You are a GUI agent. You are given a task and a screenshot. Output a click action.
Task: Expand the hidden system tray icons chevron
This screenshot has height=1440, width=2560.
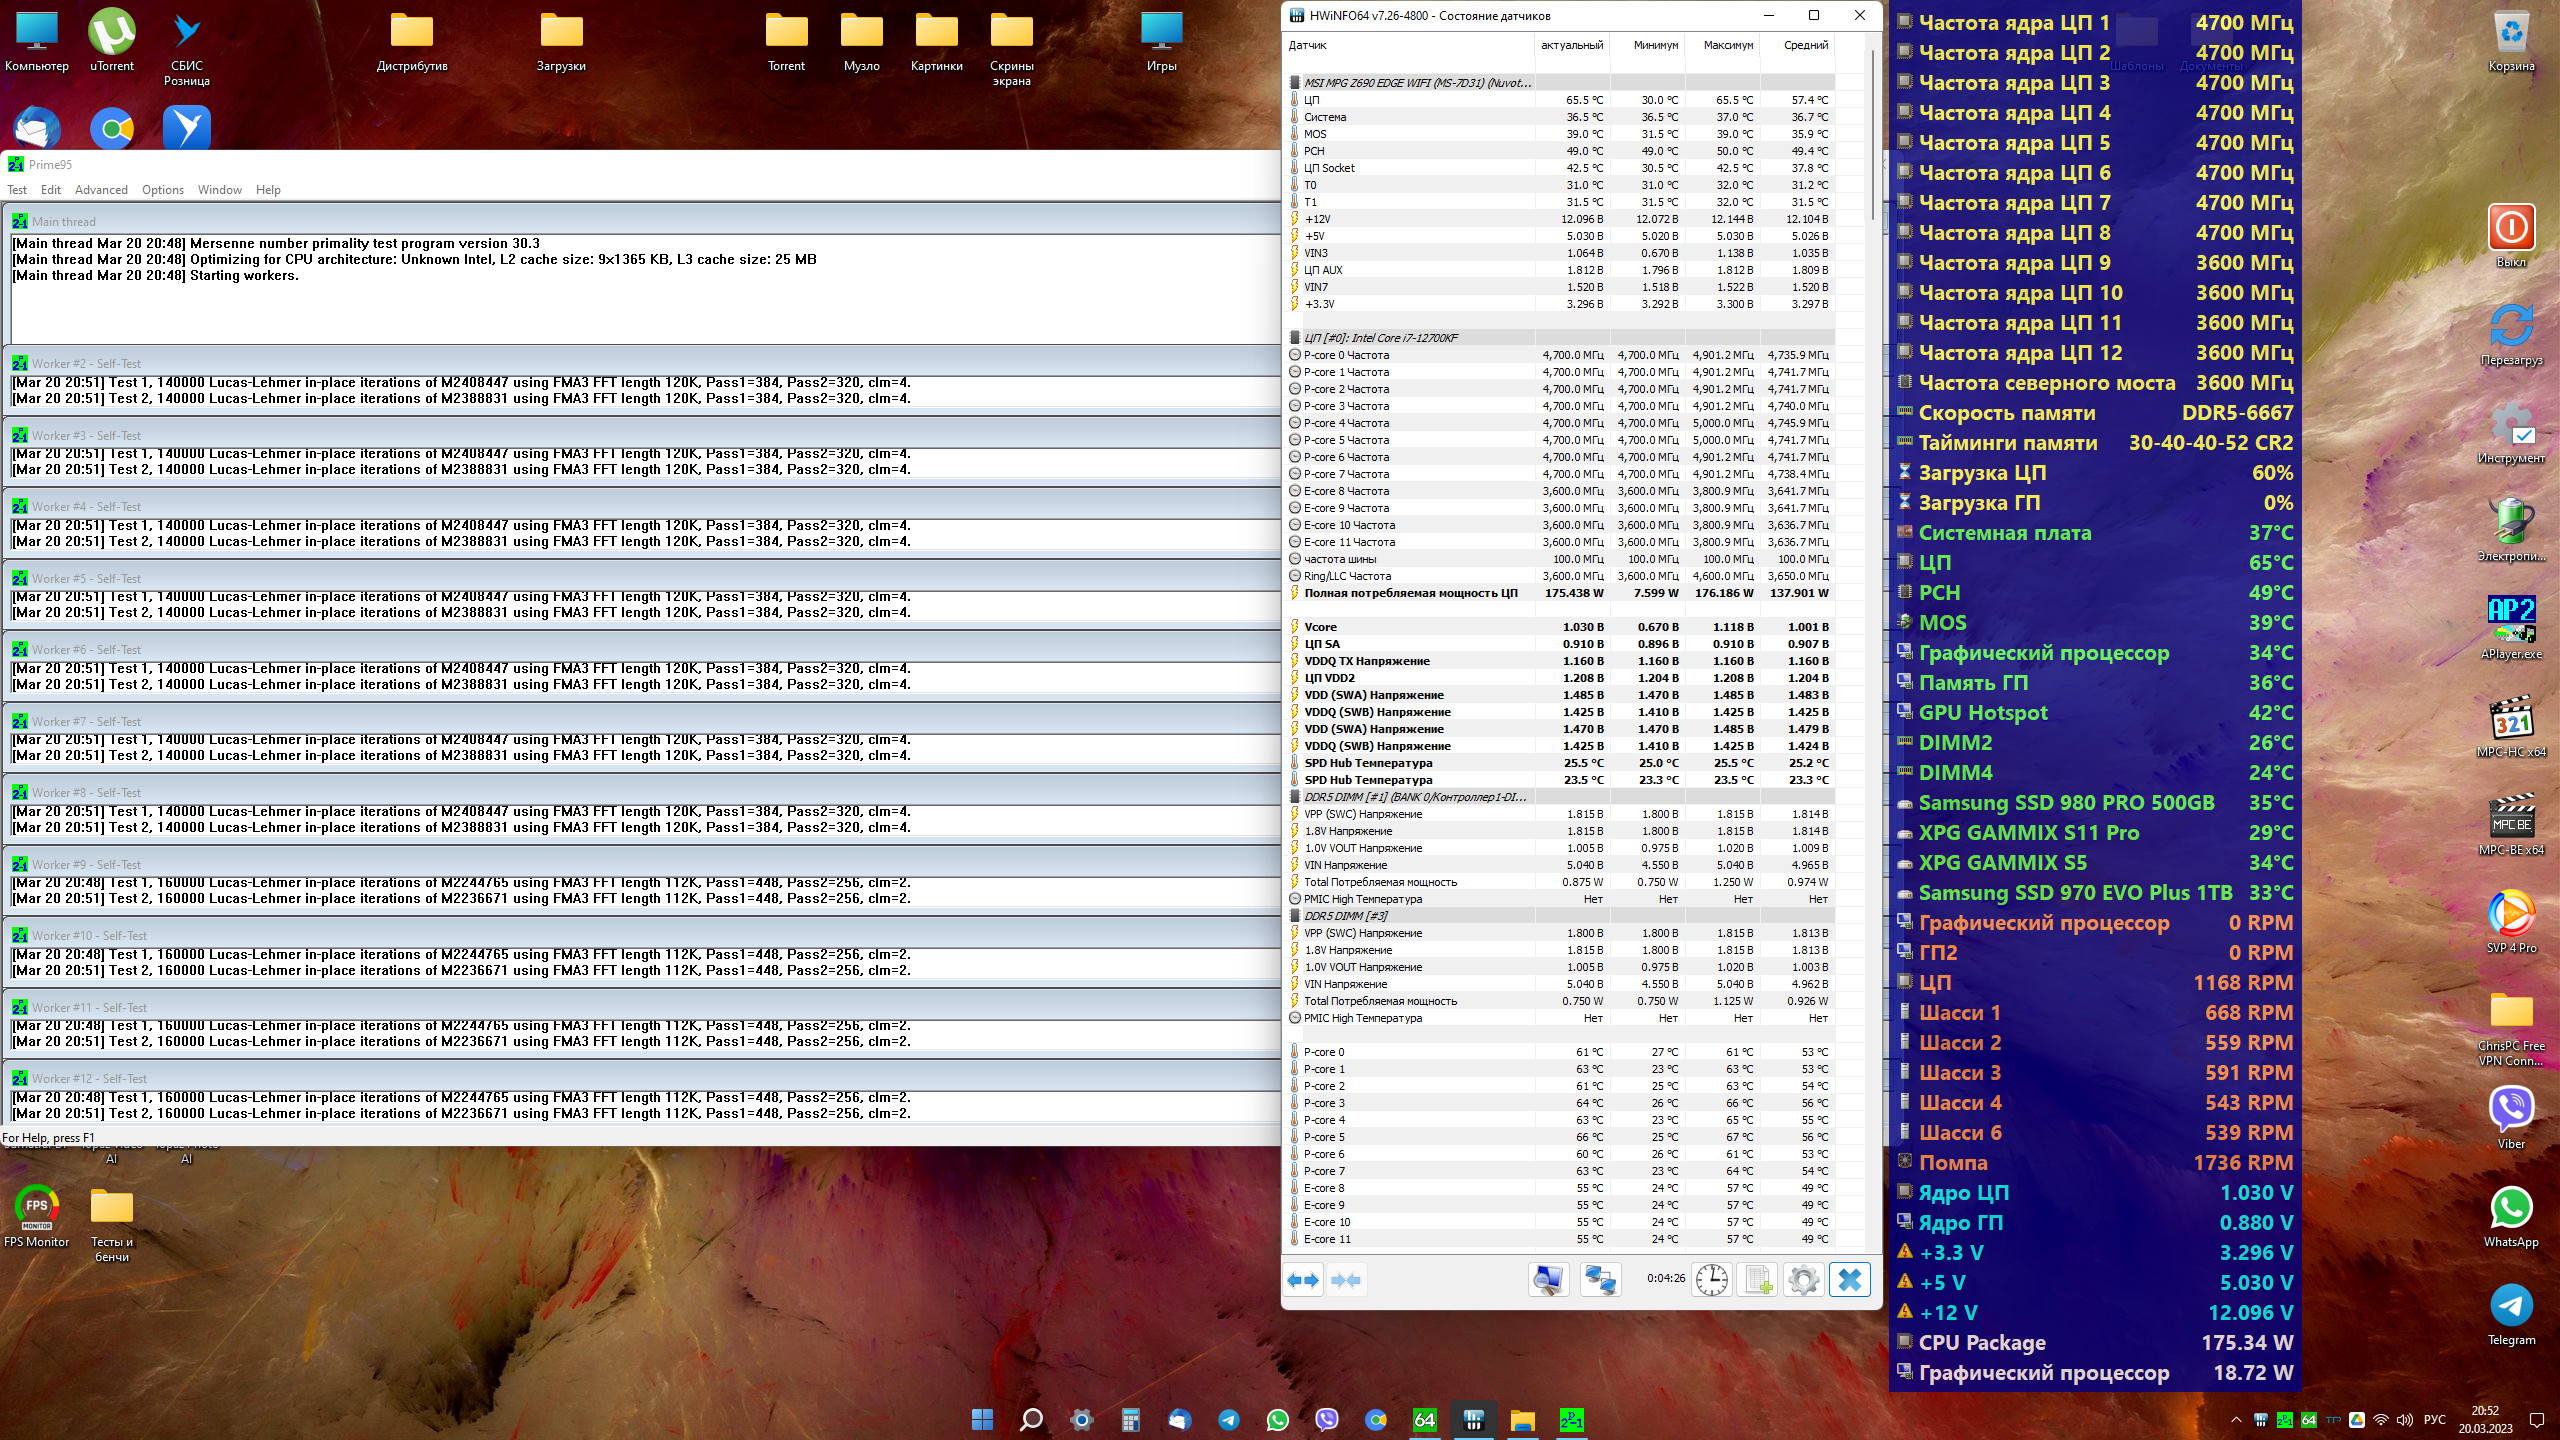tap(2236, 1420)
